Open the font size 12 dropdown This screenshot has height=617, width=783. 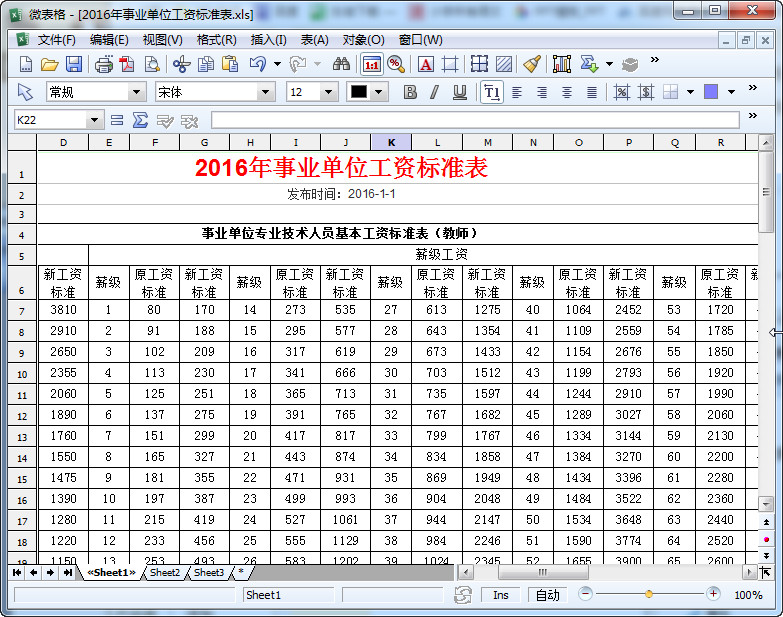pos(328,92)
